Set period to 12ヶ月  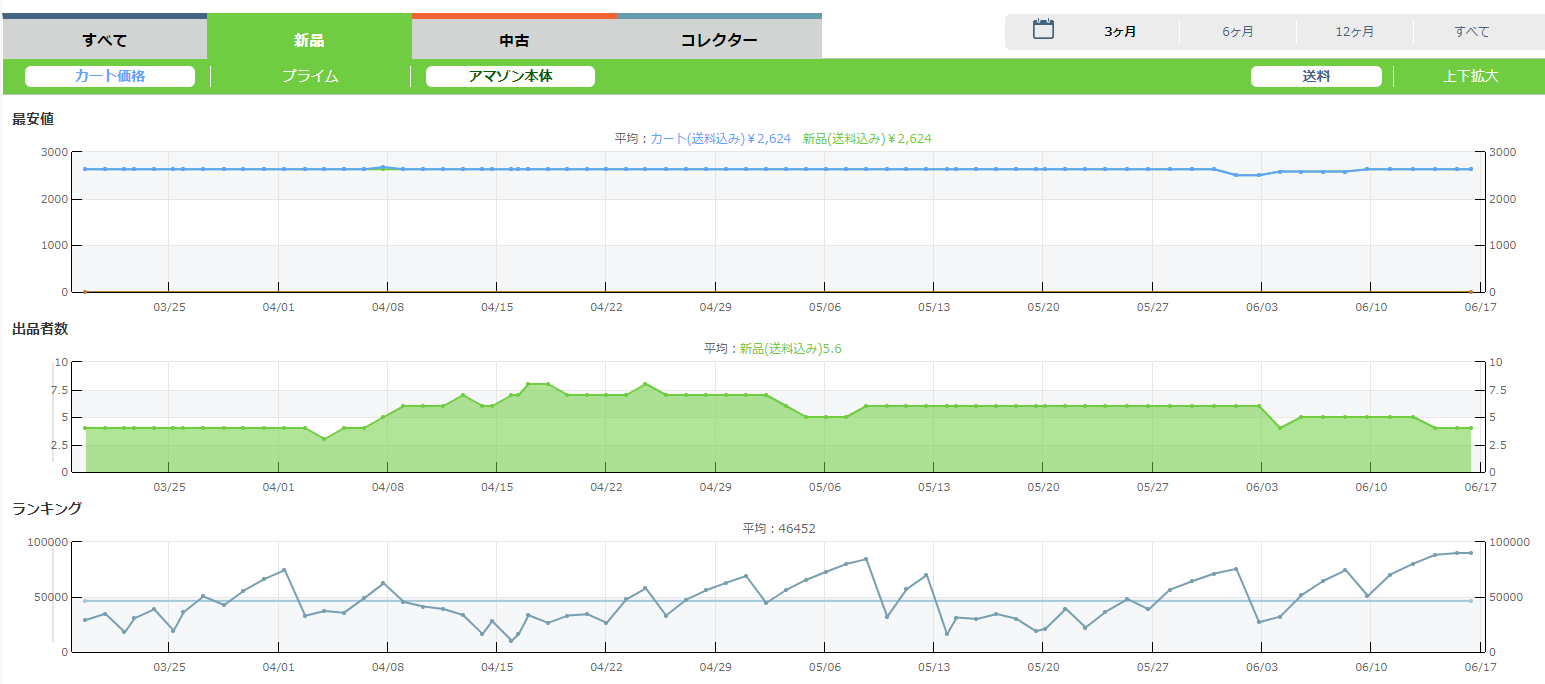pos(1355,32)
